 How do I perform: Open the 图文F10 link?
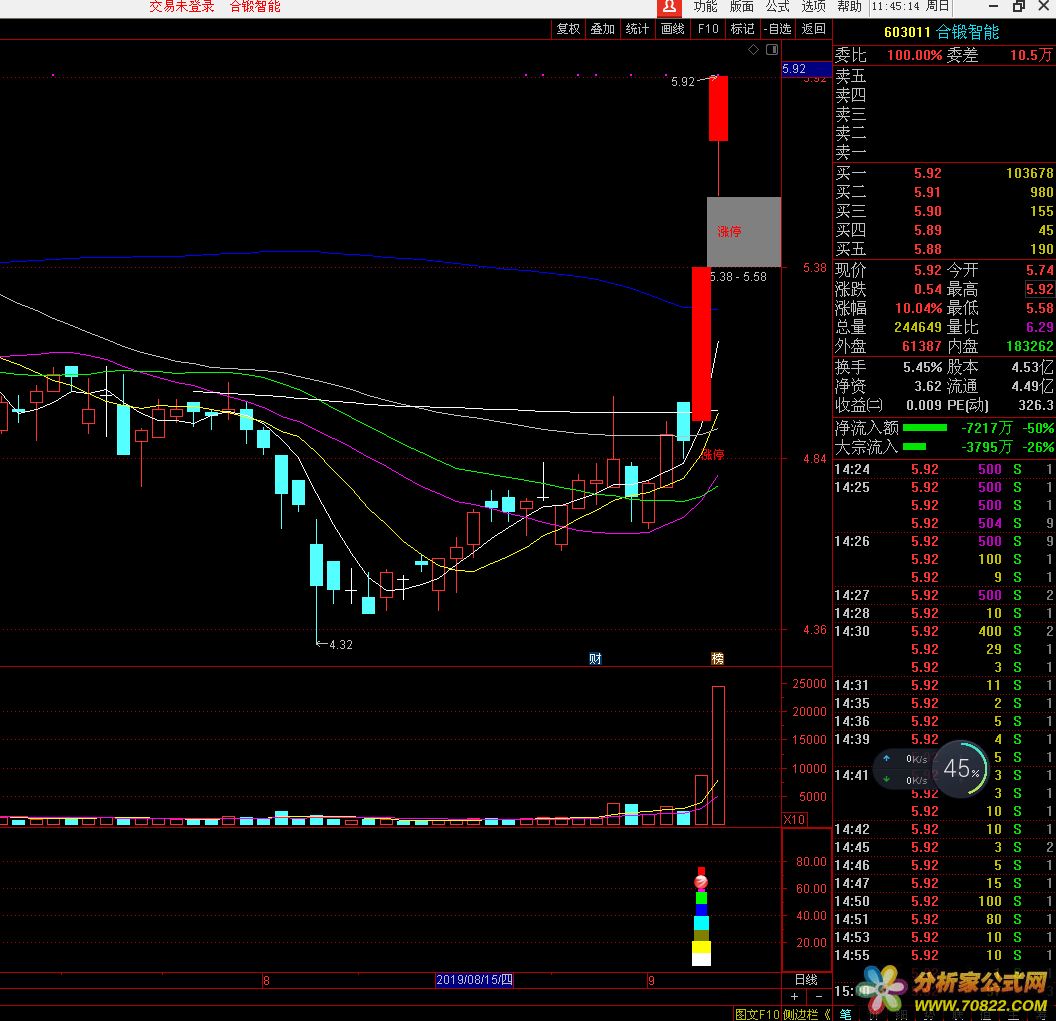click(x=757, y=1014)
